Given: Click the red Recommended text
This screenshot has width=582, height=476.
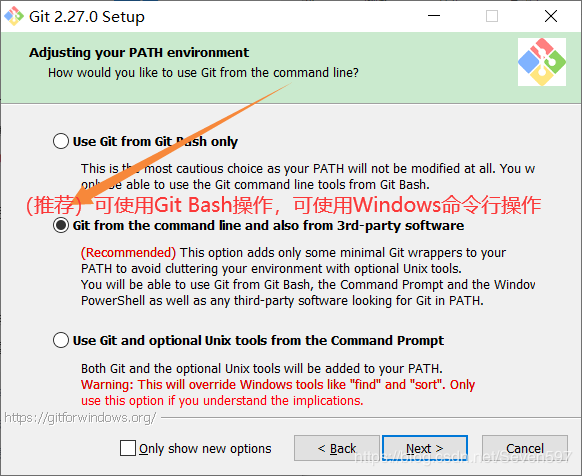Looking at the screenshot, I should tap(128, 252).
